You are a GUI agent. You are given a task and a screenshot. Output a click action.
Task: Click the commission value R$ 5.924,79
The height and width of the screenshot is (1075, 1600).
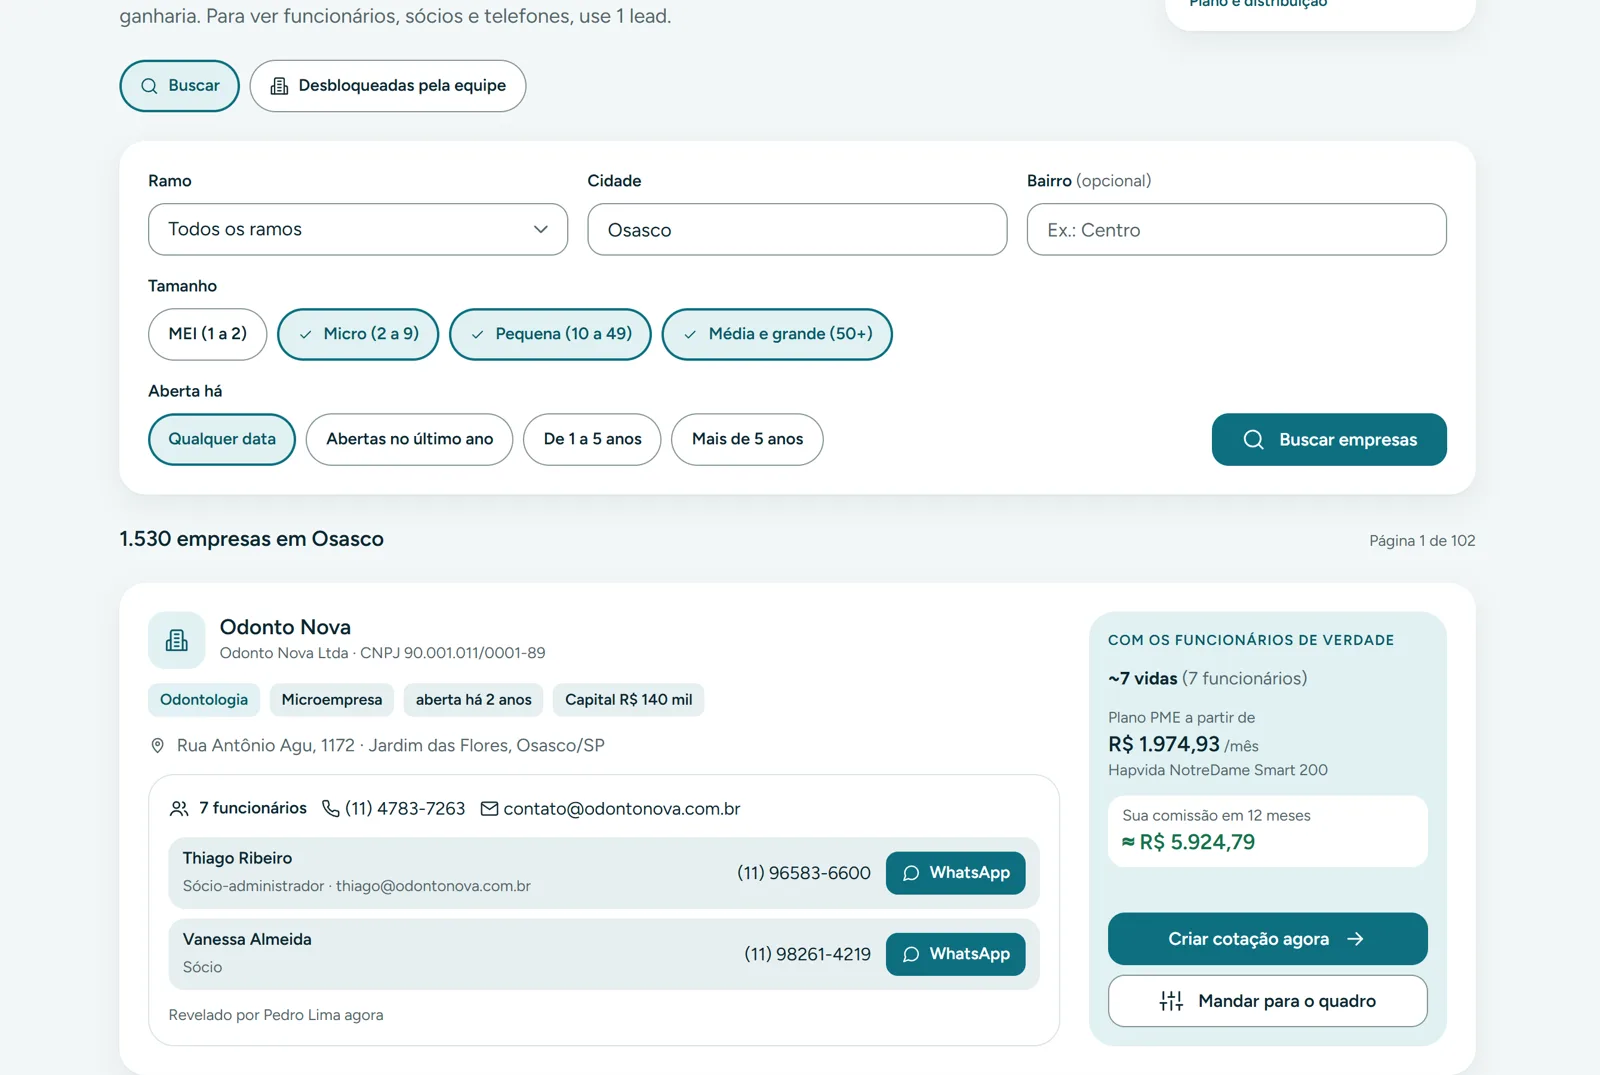click(1188, 842)
